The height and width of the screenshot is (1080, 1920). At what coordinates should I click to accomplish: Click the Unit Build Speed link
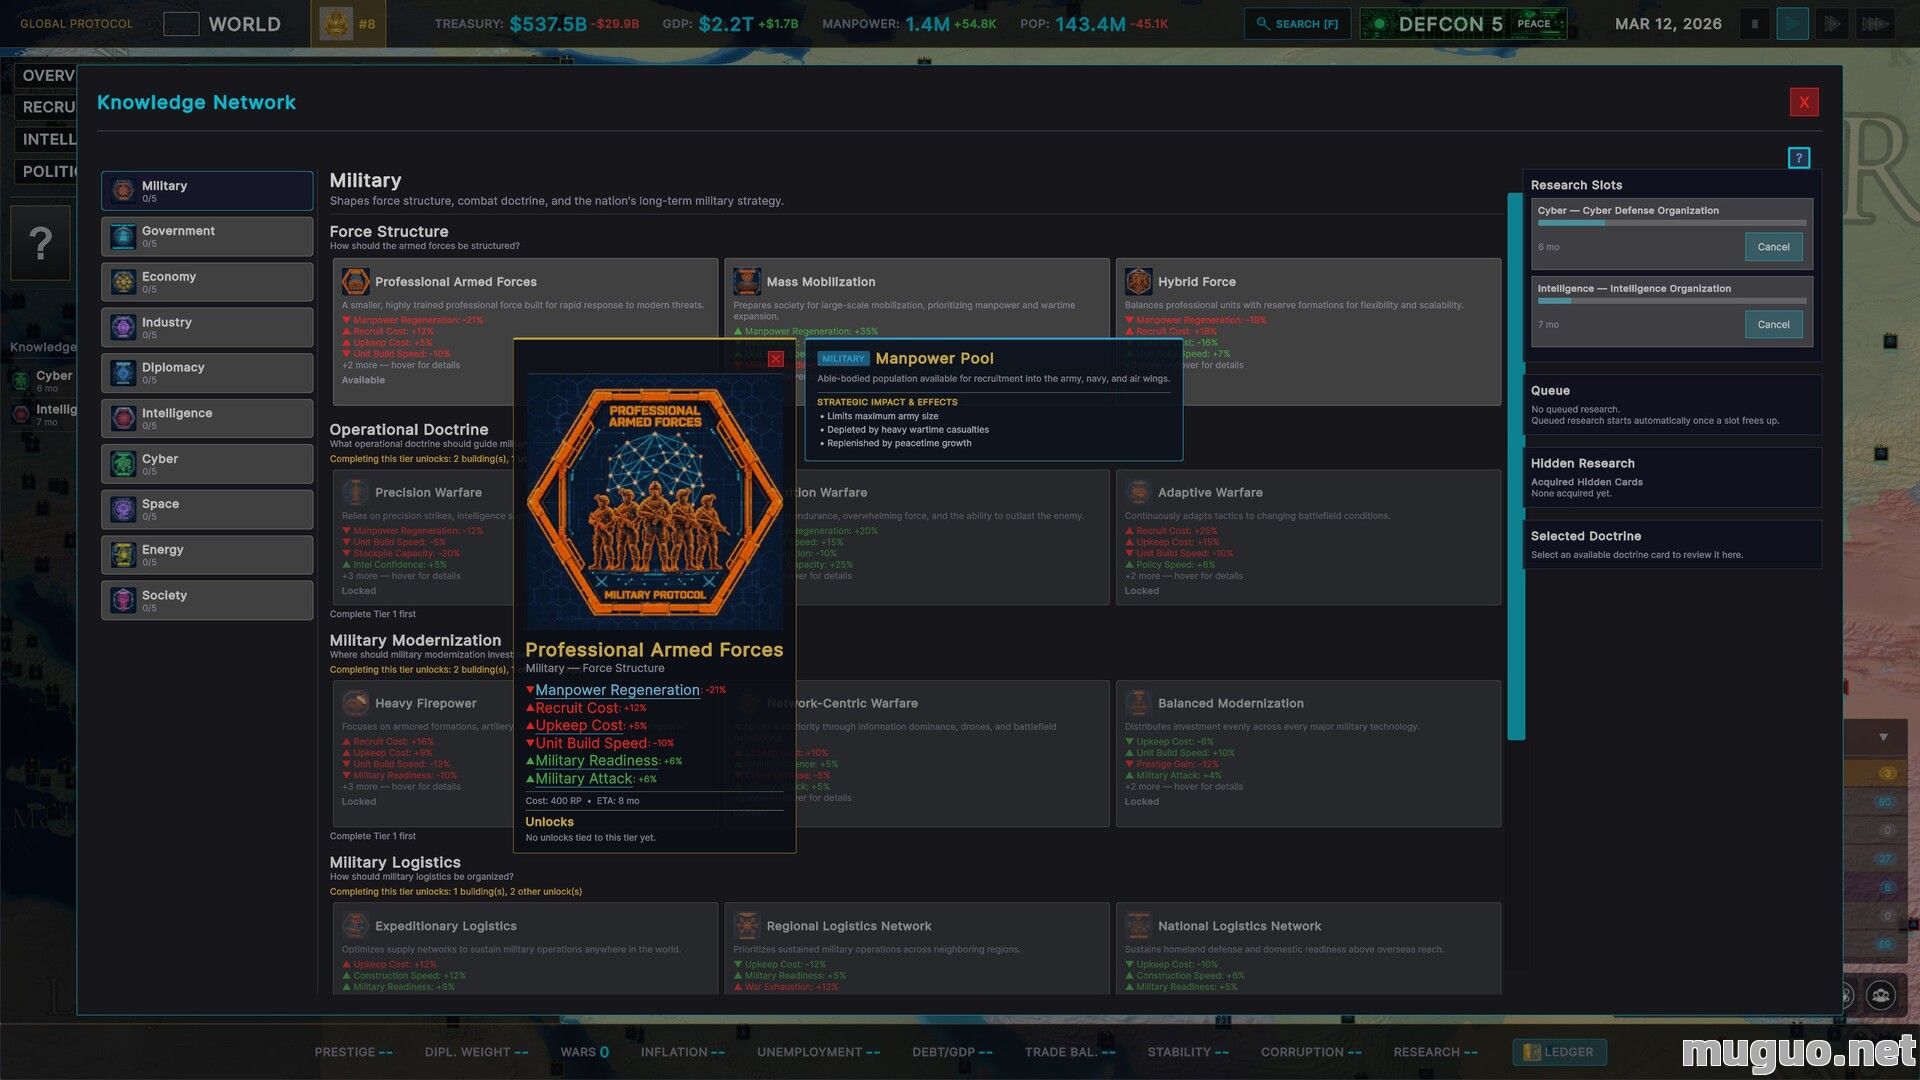[592, 744]
